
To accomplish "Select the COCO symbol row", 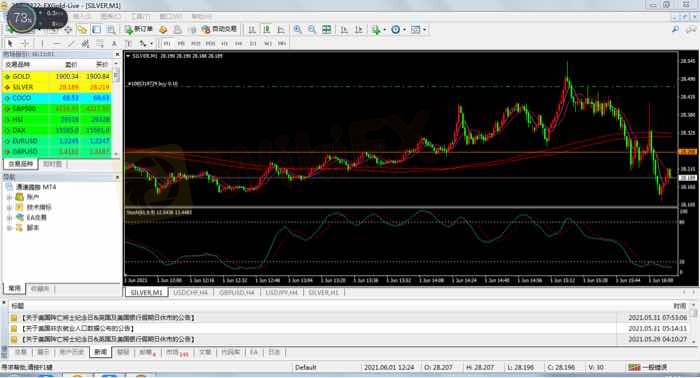I will [57, 98].
